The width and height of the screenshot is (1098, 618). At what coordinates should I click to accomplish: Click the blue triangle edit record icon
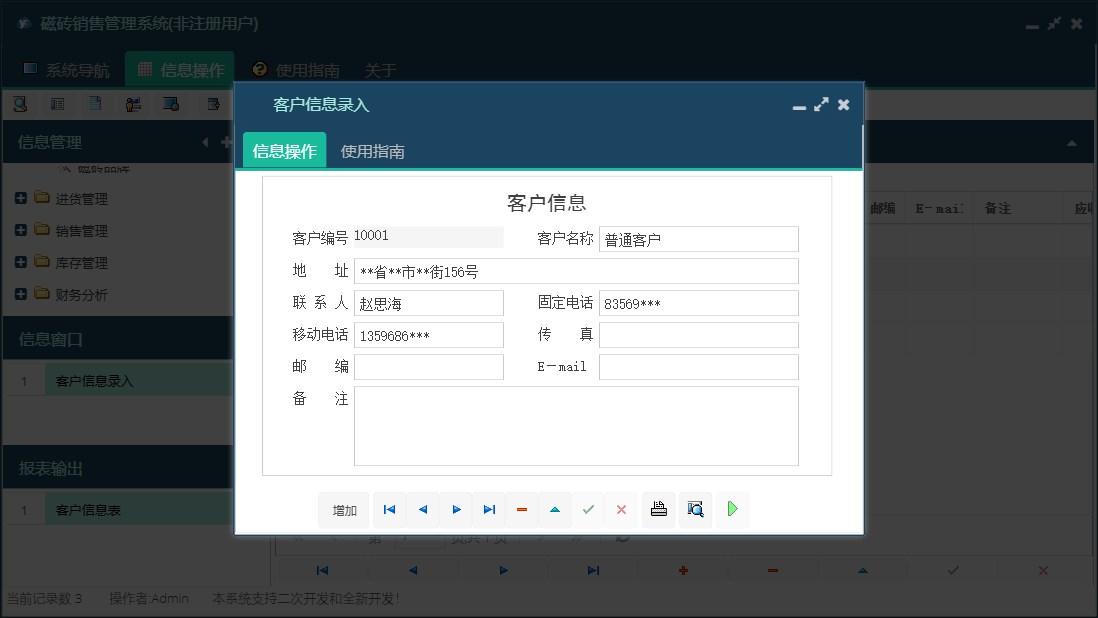pos(554,510)
